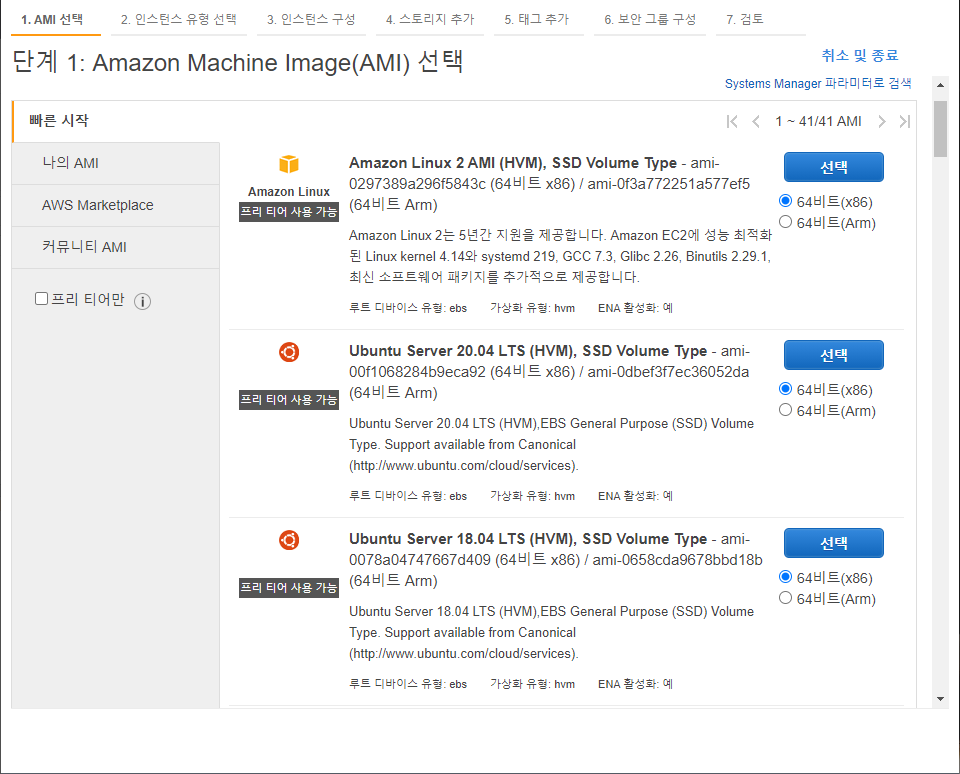Open AWS Marketplace in sidebar
The height and width of the screenshot is (774, 960).
click(116, 205)
